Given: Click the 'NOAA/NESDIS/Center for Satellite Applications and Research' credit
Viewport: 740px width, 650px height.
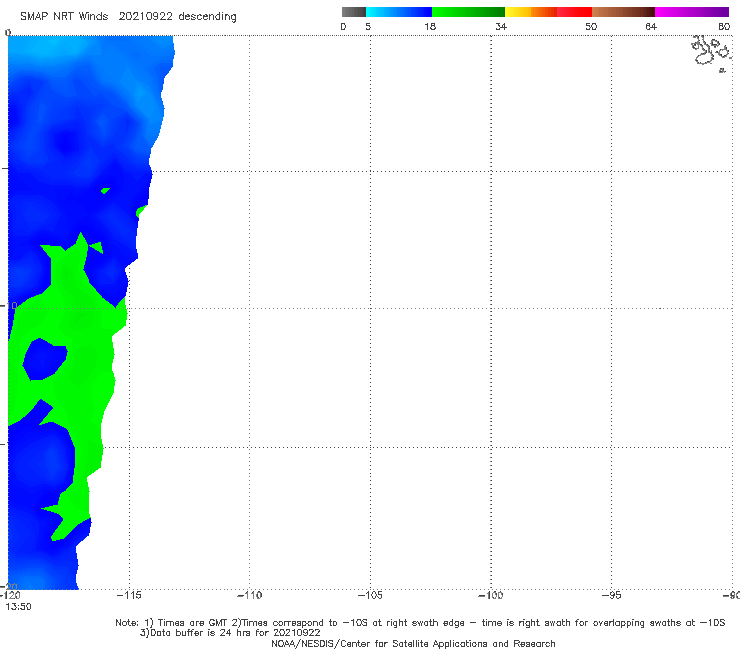Looking at the screenshot, I should click(413, 644).
